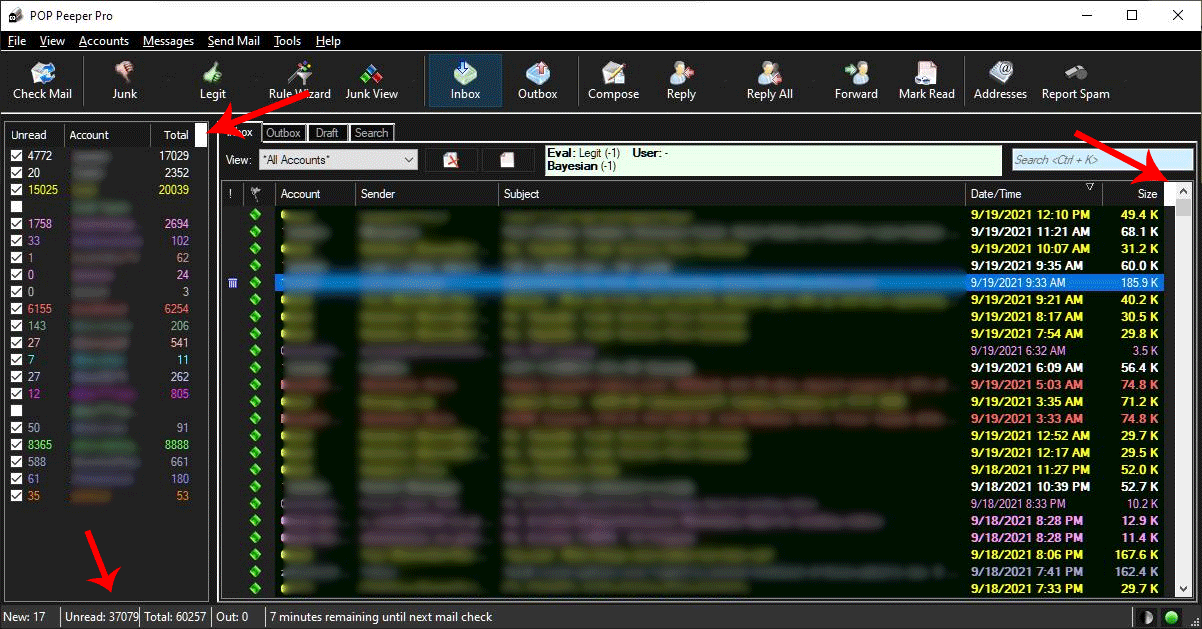Focus the Search <Ctrl + K> field
The width and height of the screenshot is (1202, 629).
pos(1102,159)
